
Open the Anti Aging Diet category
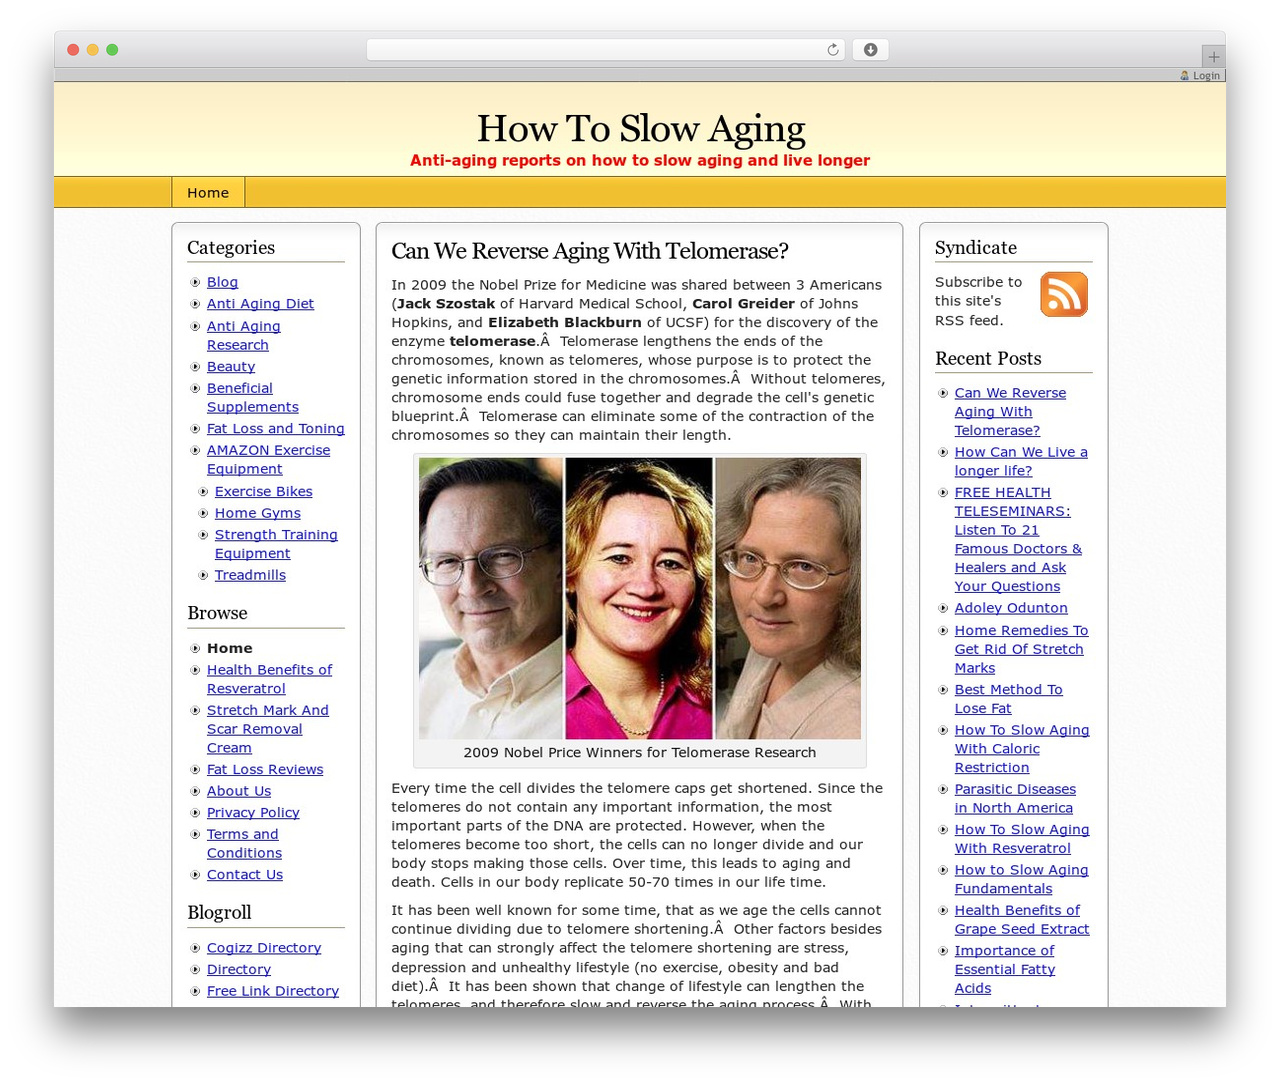(260, 304)
